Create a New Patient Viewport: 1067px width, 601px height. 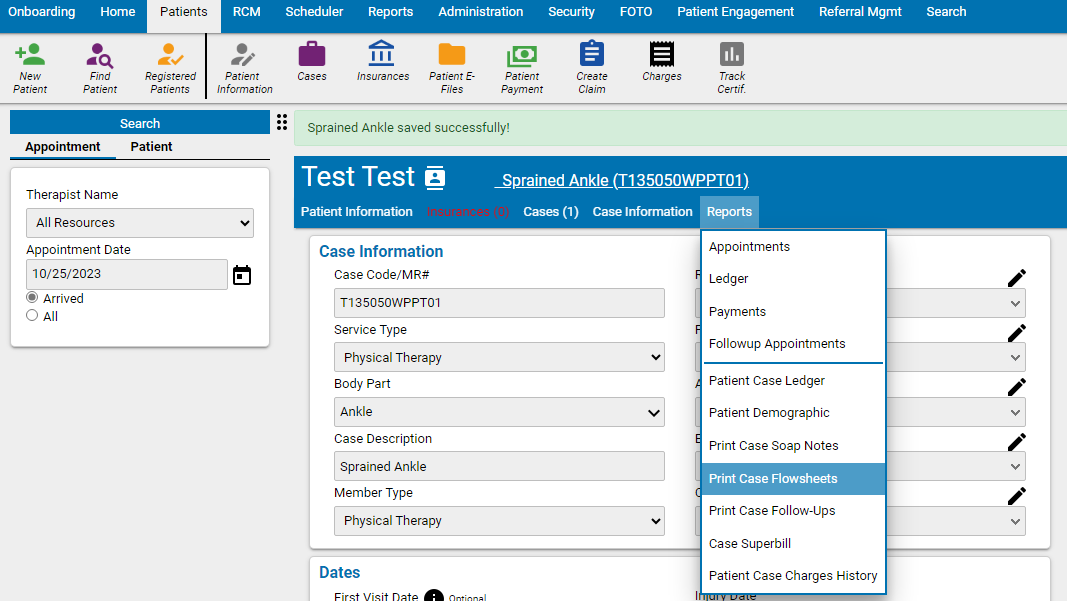click(x=29, y=67)
